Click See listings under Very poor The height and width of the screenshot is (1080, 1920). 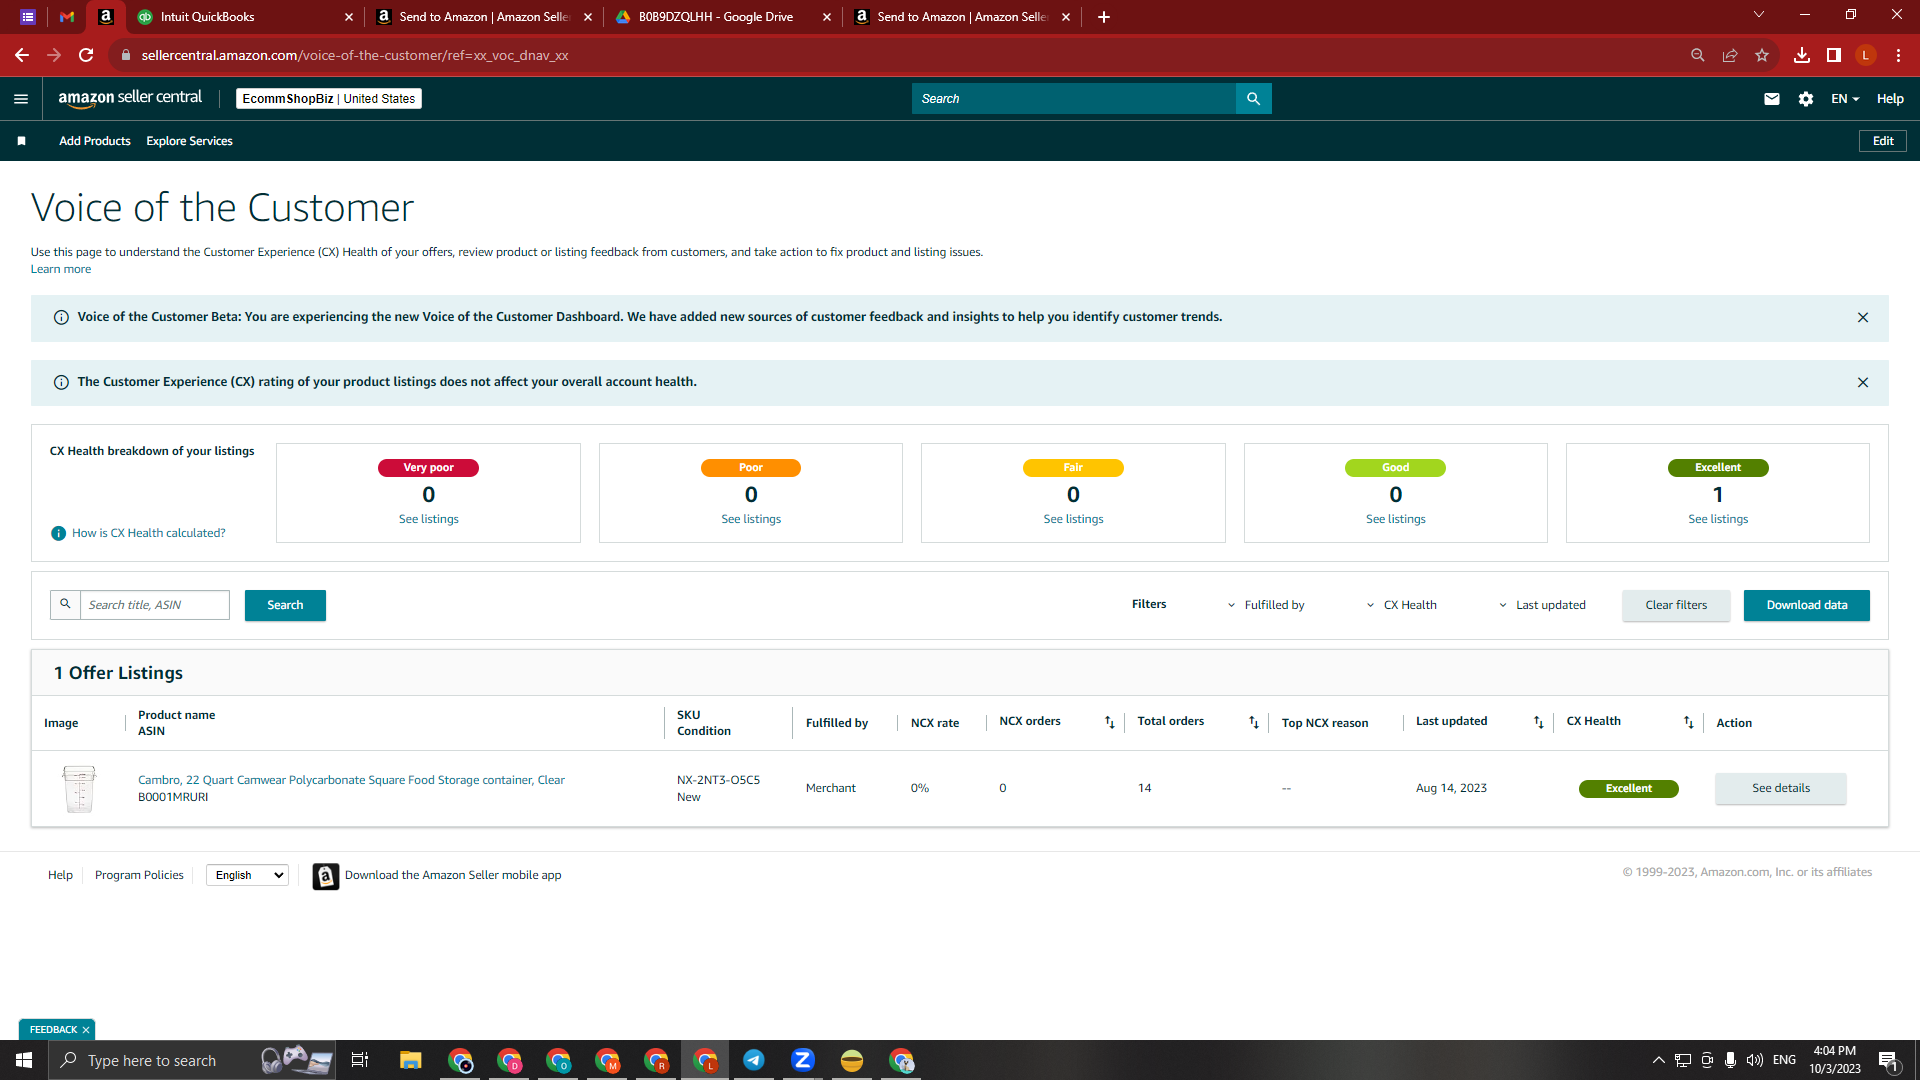coord(429,520)
